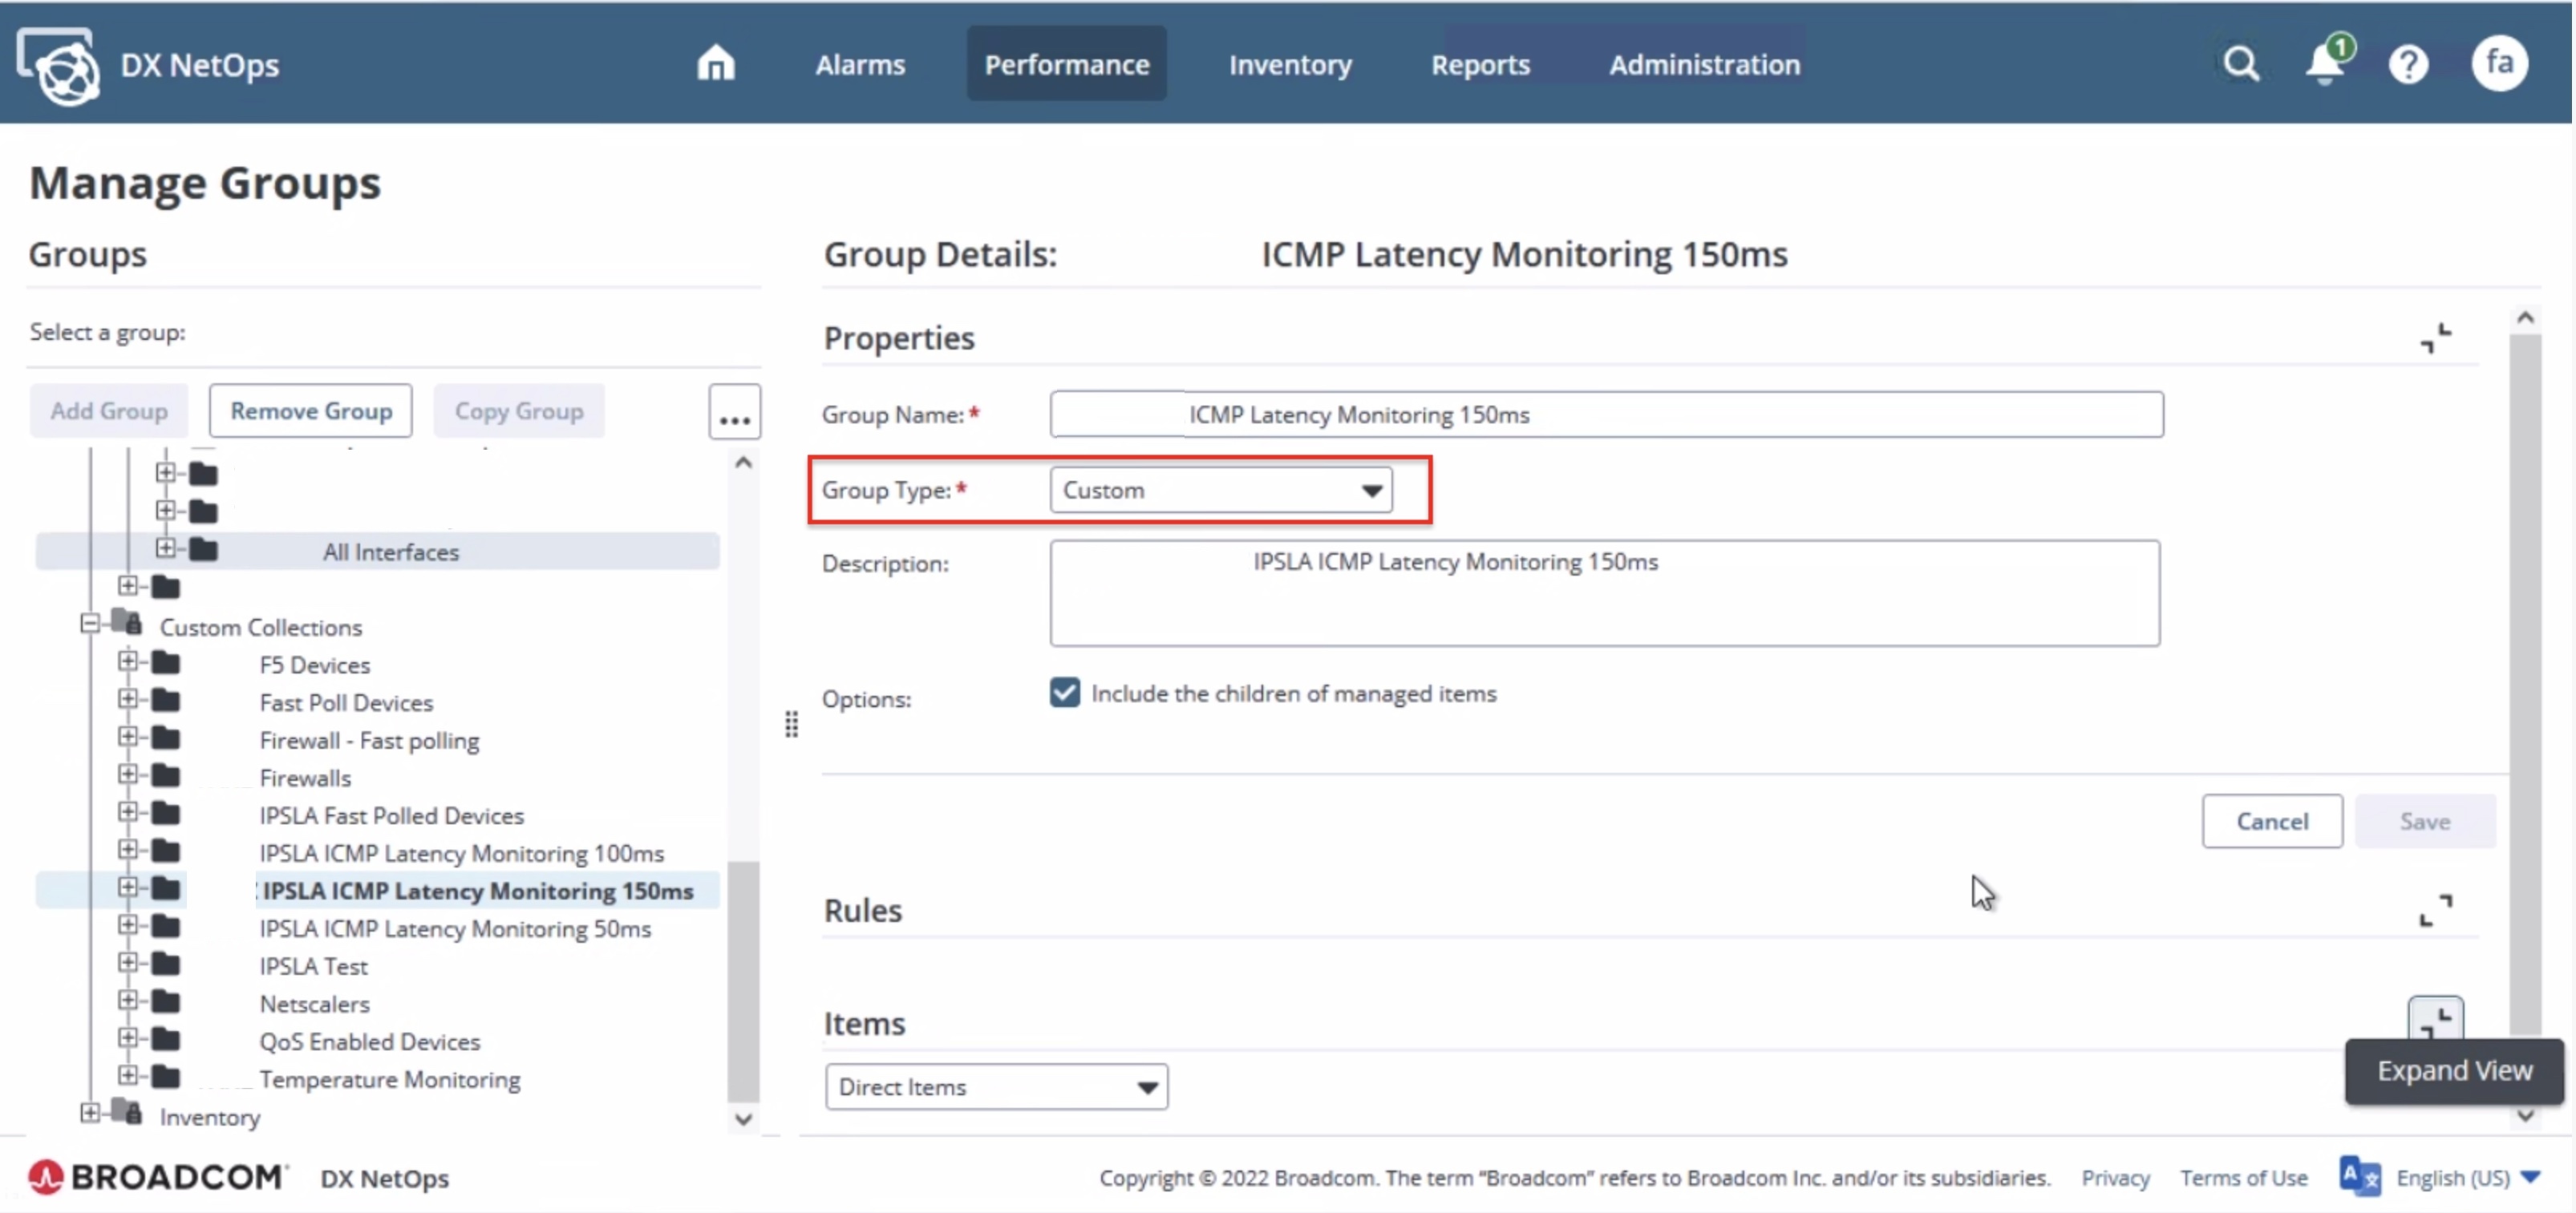The width and height of the screenshot is (2576, 1213).
Task: Expand the Rules section view icon
Action: 2435,910
